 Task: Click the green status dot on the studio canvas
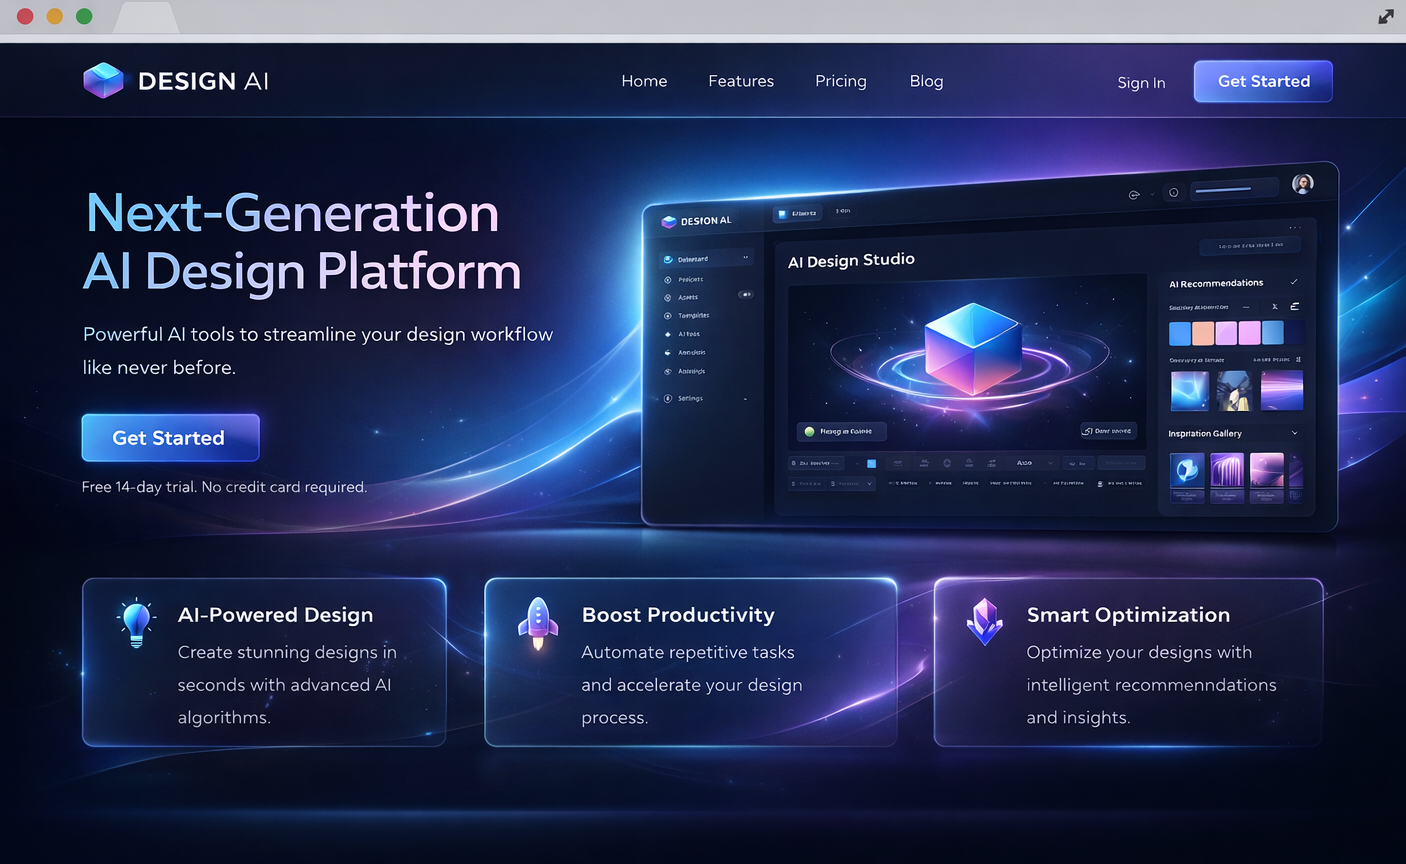[x=809, y=432]
